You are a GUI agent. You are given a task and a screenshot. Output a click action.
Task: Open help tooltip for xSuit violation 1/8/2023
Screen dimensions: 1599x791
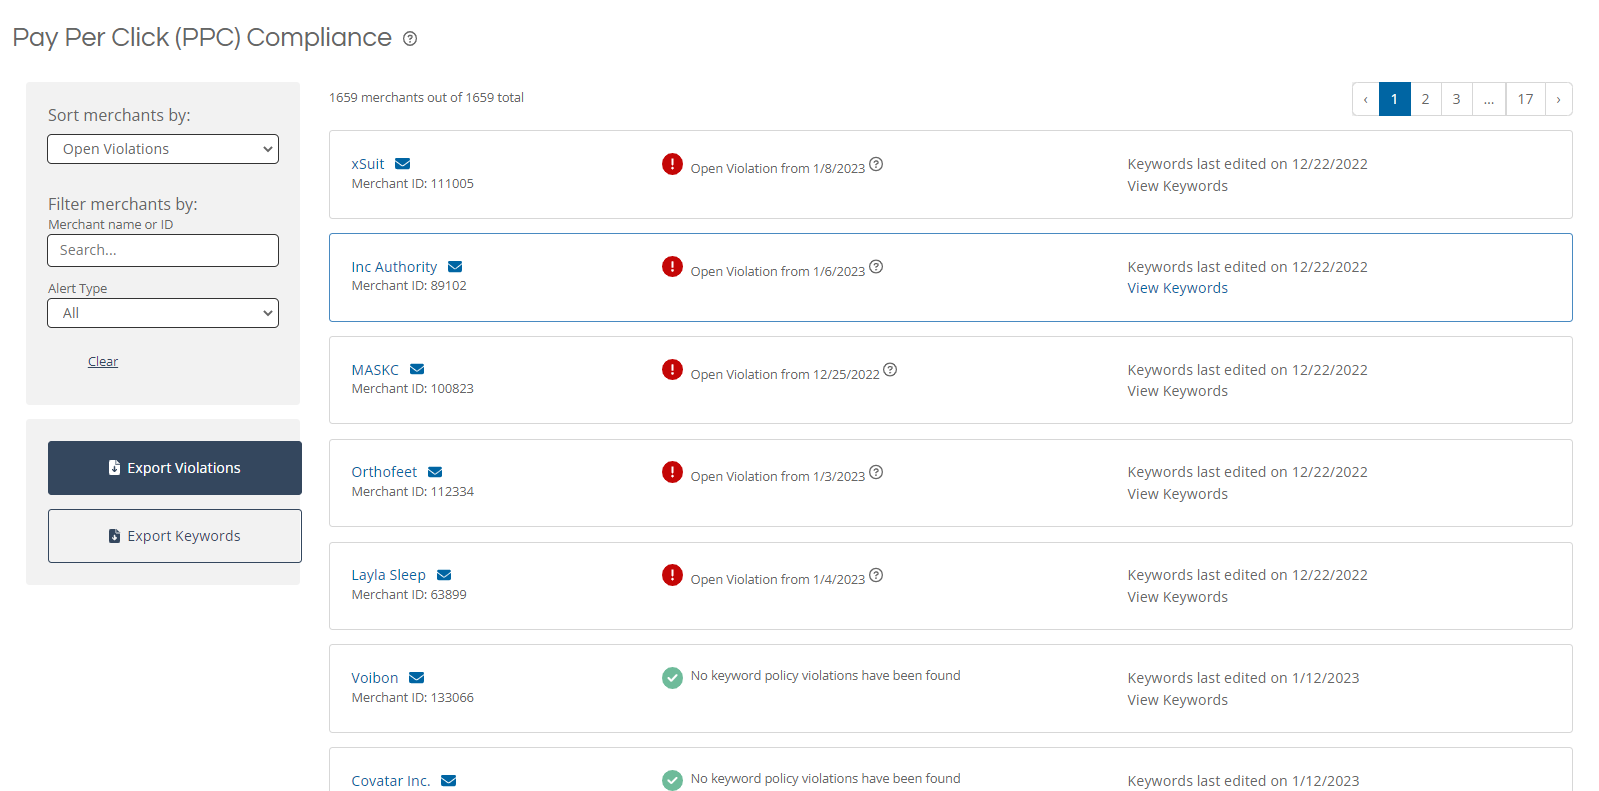[x=876, y=164]
